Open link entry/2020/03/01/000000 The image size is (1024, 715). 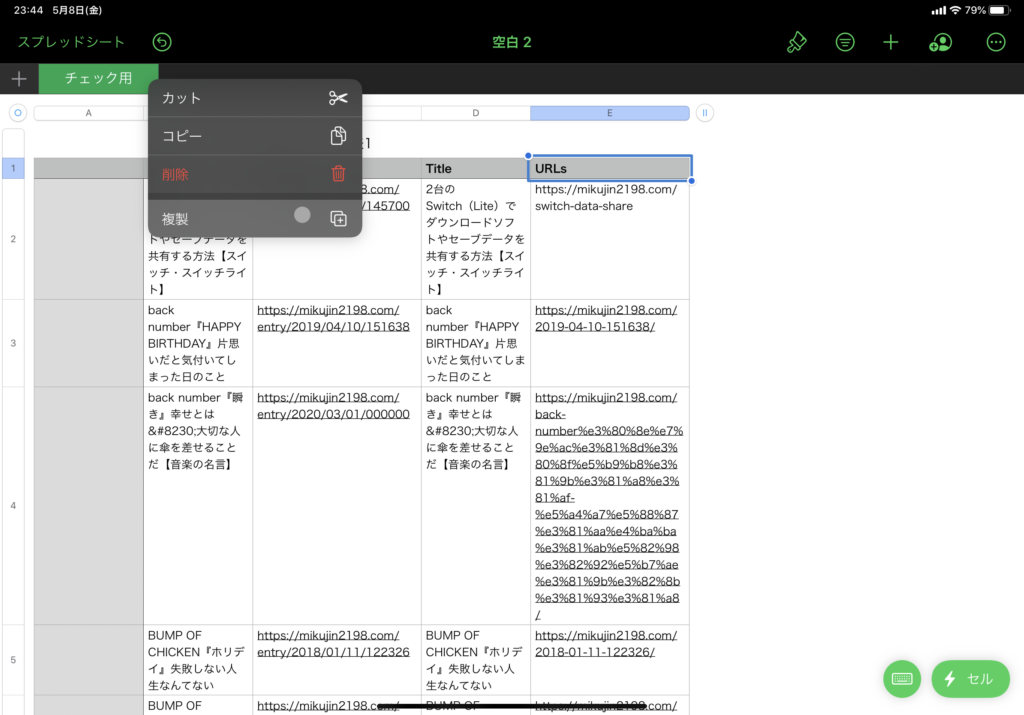point(333,406)
